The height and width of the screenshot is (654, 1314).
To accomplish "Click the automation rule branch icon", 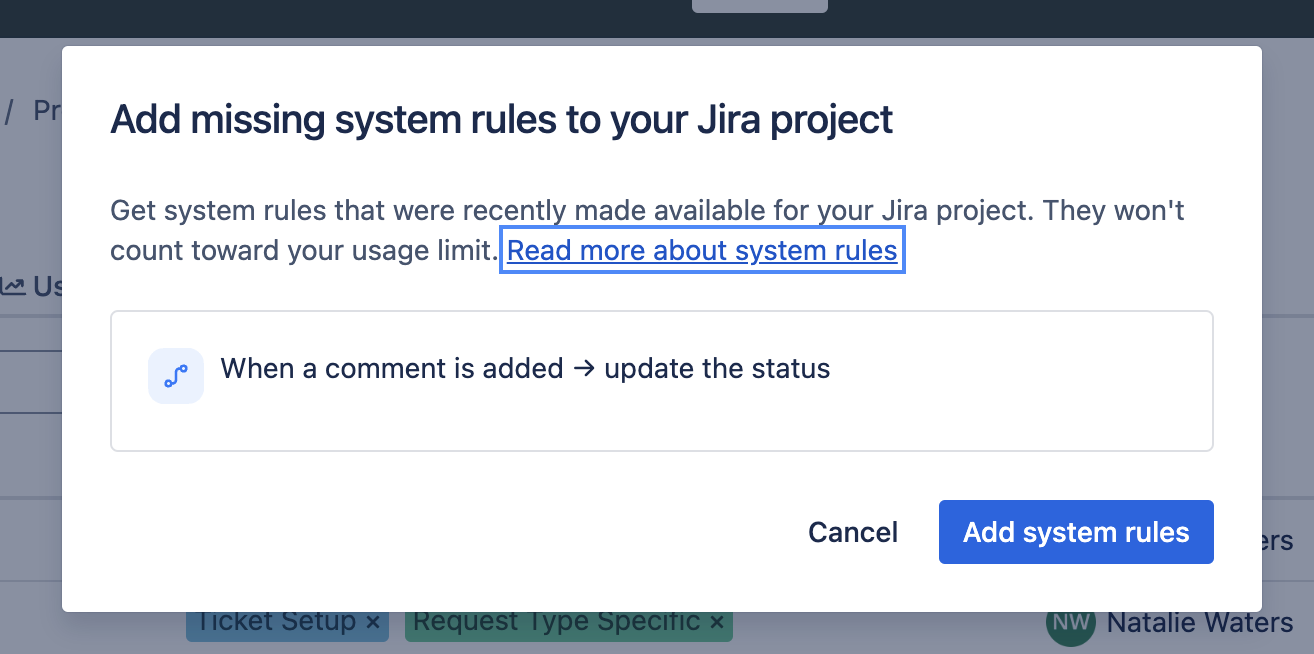I will click(x=176, y=376).
